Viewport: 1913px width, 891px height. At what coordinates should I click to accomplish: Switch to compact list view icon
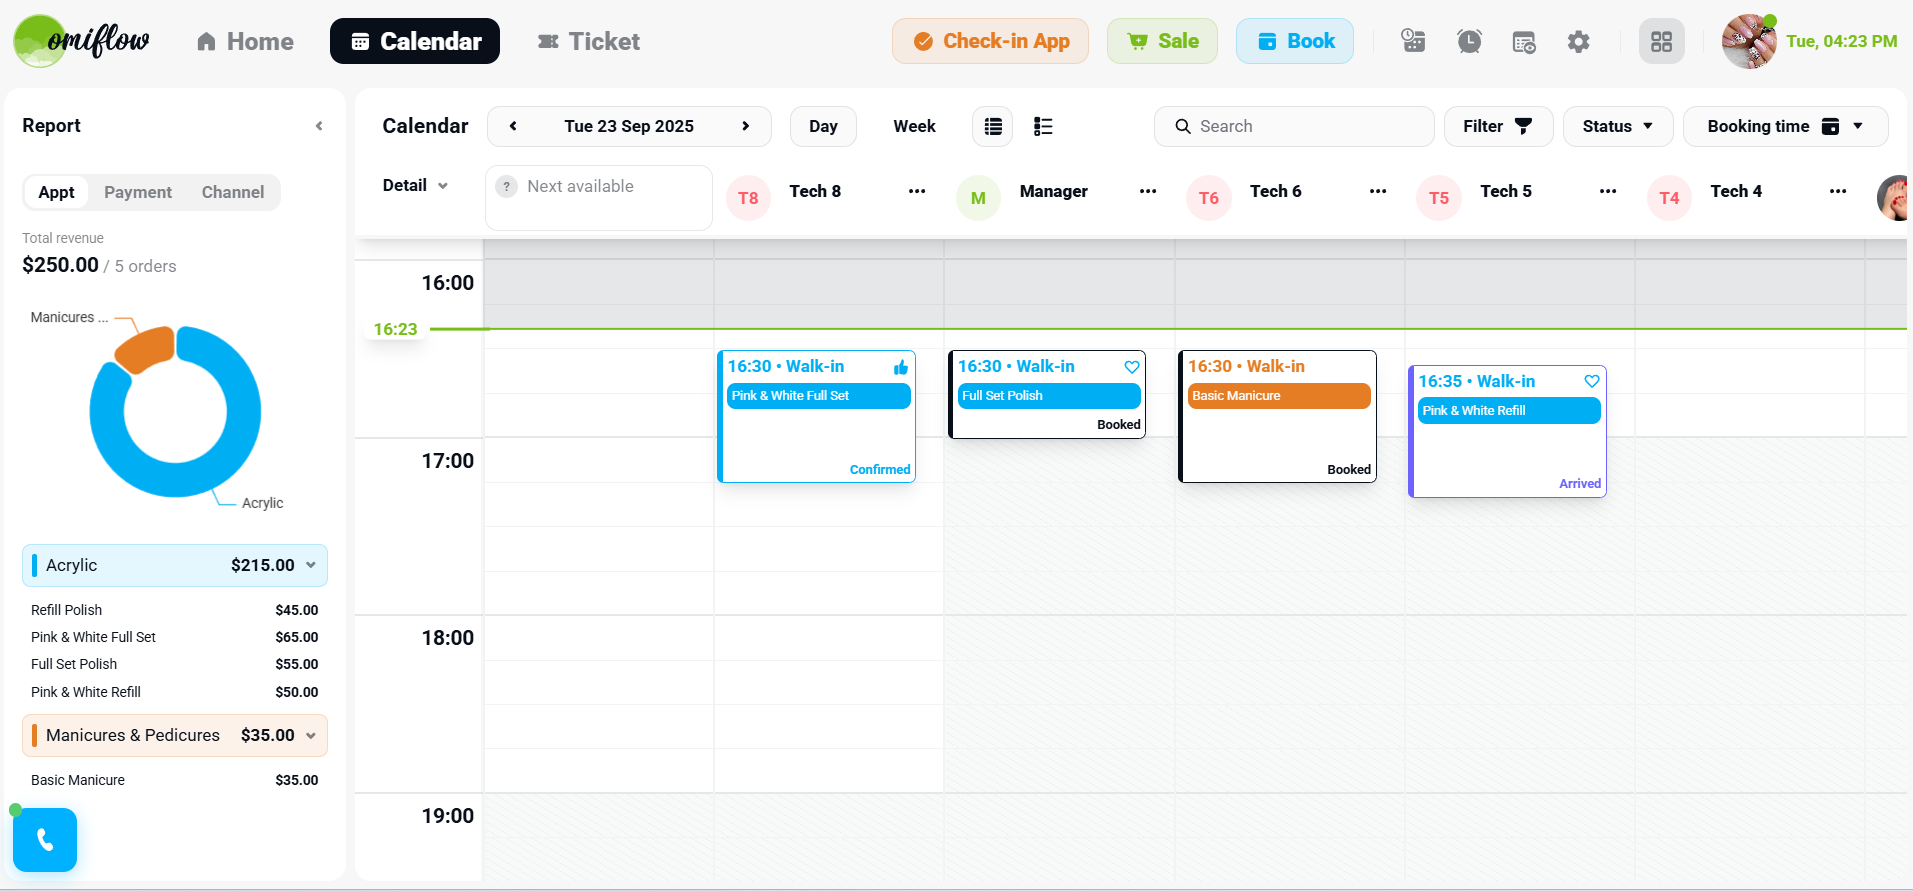(993, 127)
